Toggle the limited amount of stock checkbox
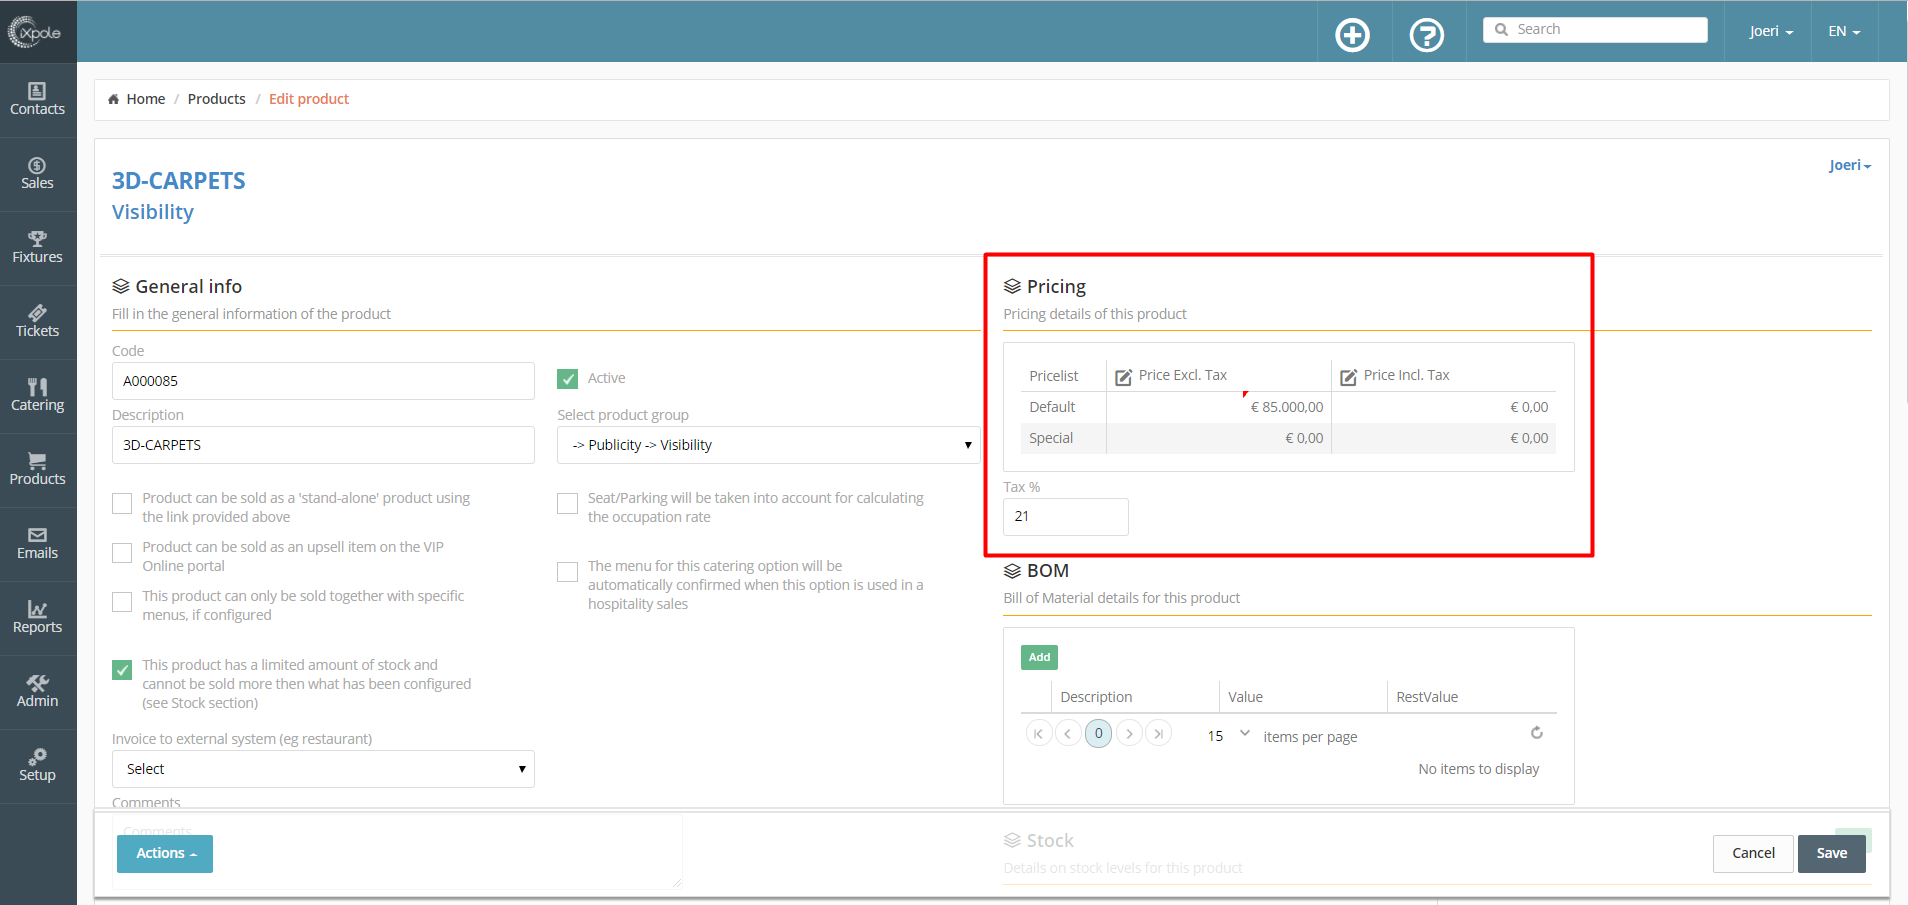 (x=122, y=670)
